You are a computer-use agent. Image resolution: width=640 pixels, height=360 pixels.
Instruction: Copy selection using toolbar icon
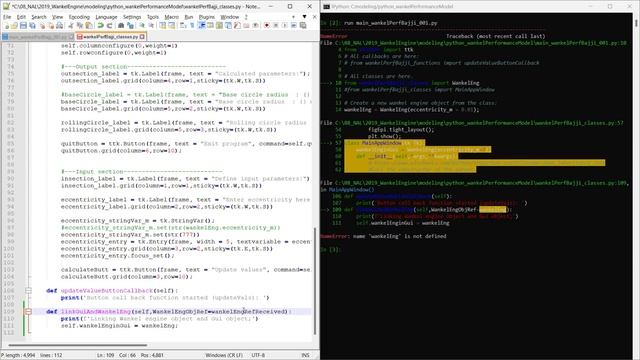coord(80,25)
